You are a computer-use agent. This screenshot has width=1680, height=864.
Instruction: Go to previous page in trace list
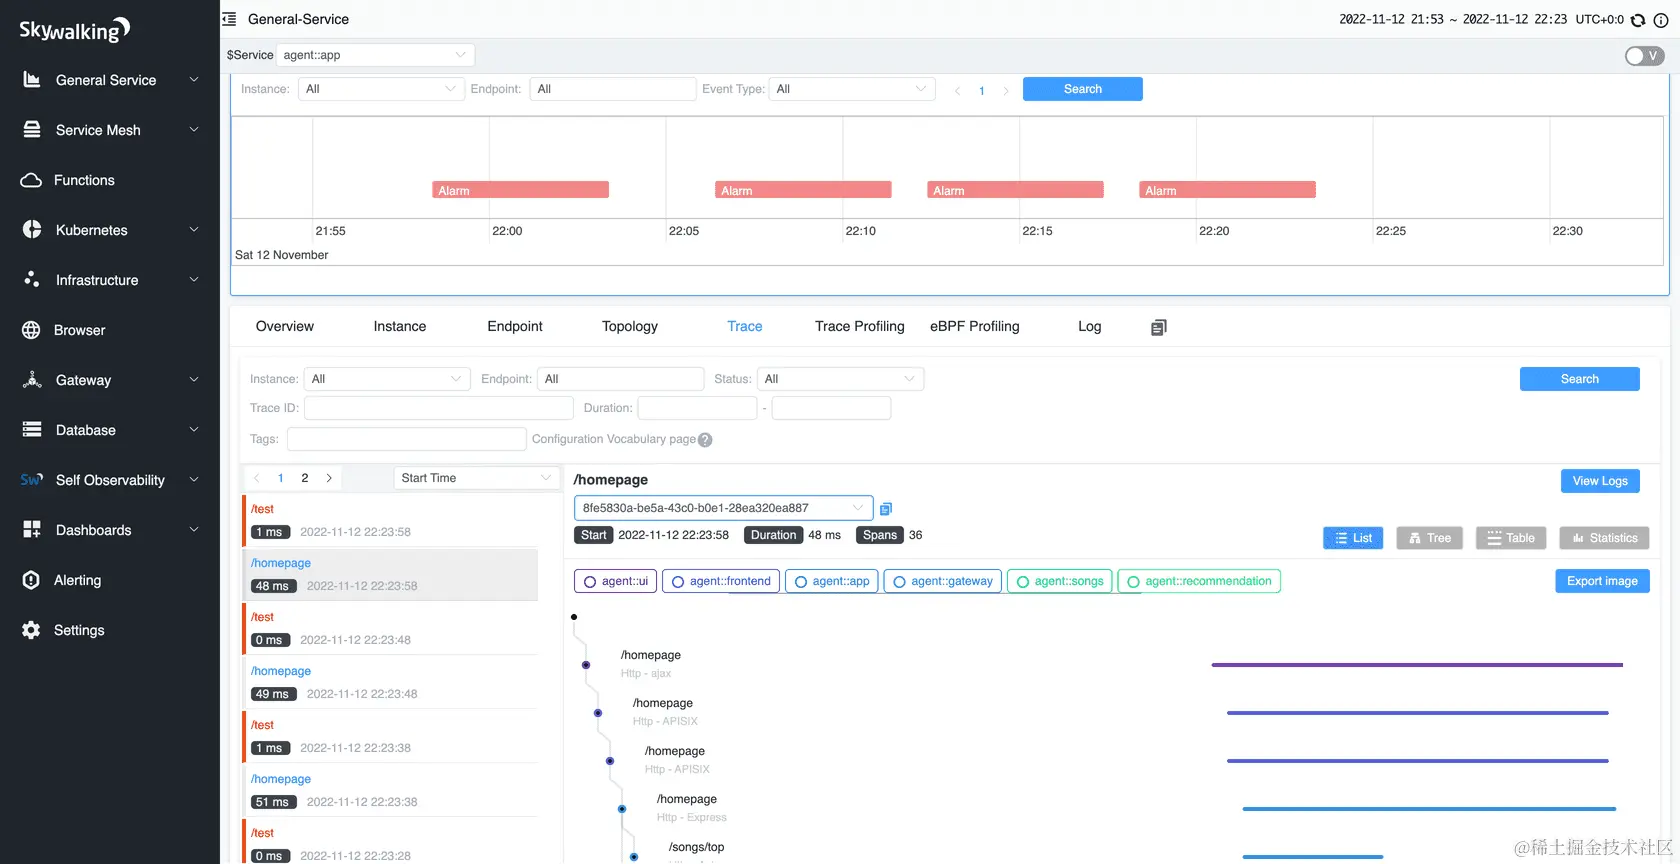pyautogui.click(x=257, y=478)
